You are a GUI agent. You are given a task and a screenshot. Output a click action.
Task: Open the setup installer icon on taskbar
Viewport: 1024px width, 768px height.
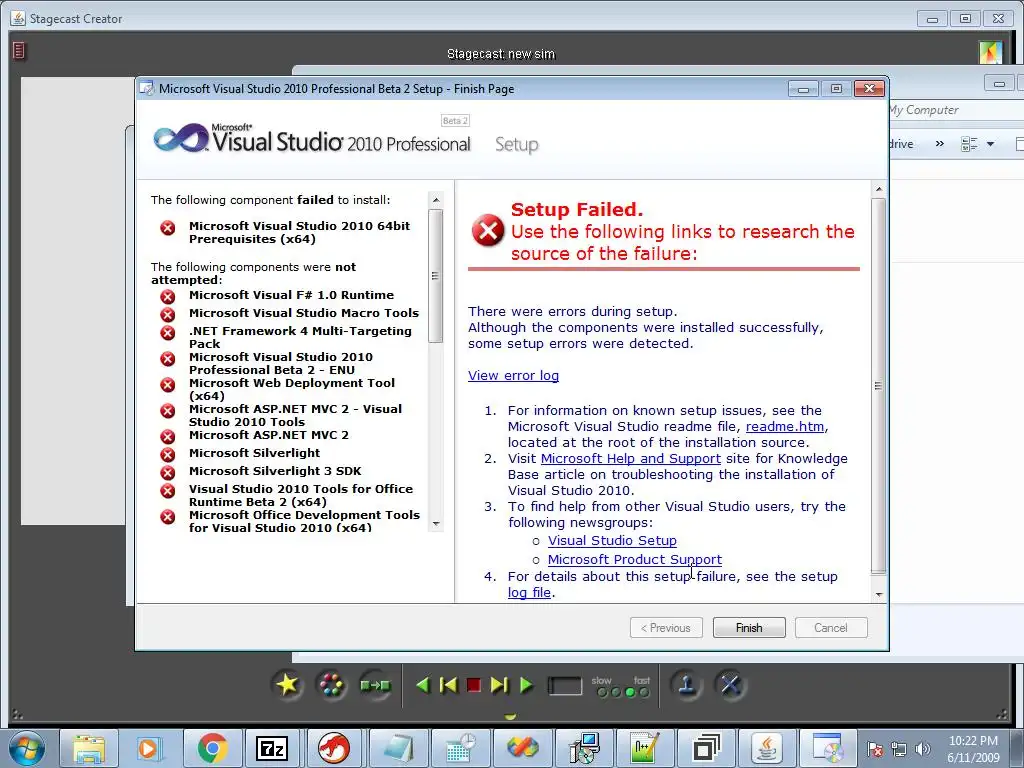tap(584, 749)
